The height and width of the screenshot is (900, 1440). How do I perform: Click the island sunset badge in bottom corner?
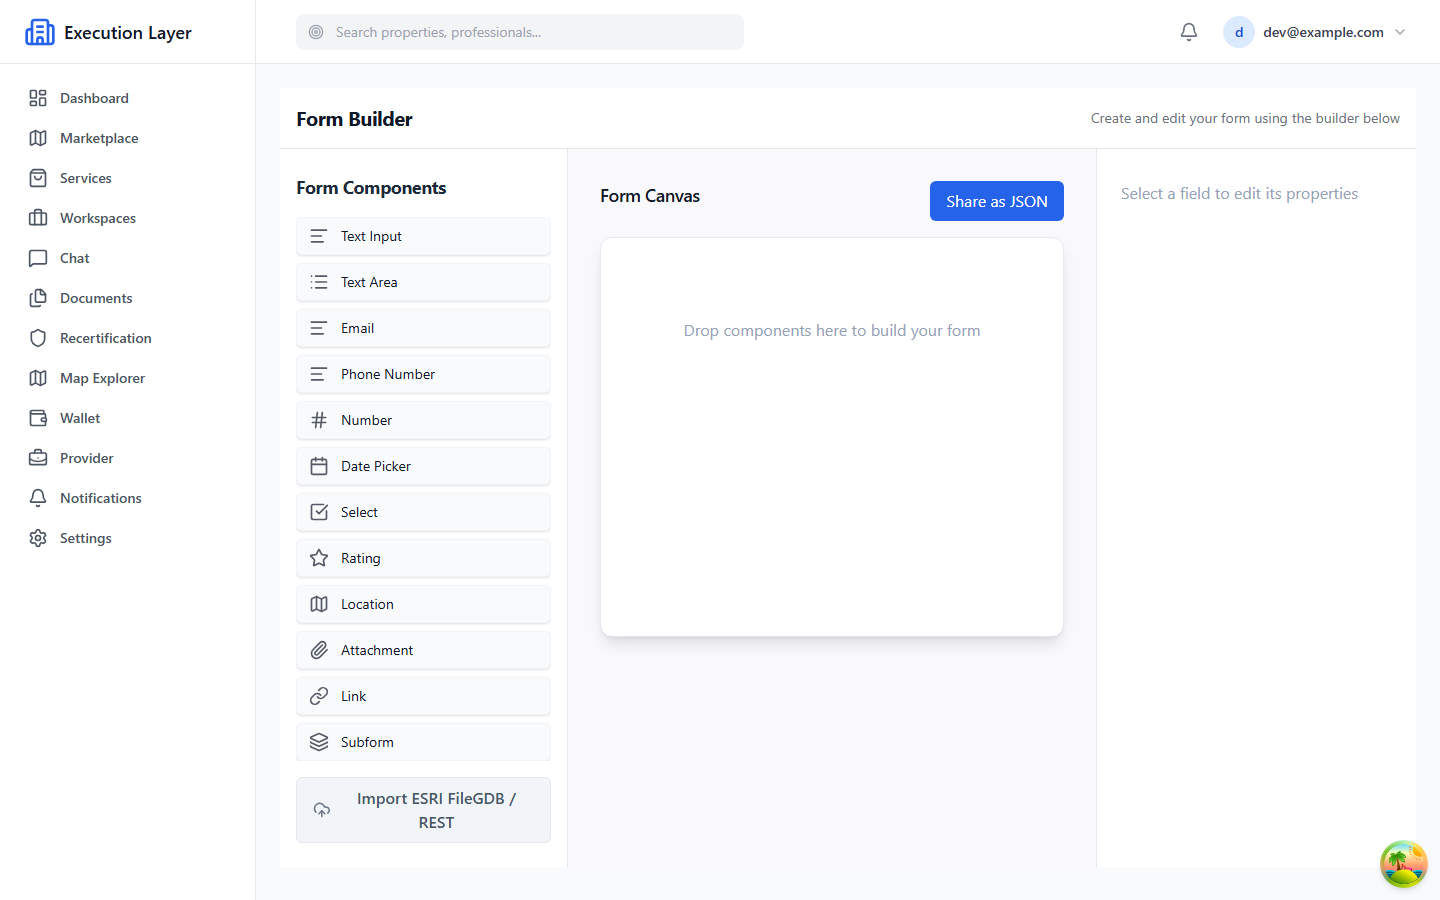point(1404,864)
